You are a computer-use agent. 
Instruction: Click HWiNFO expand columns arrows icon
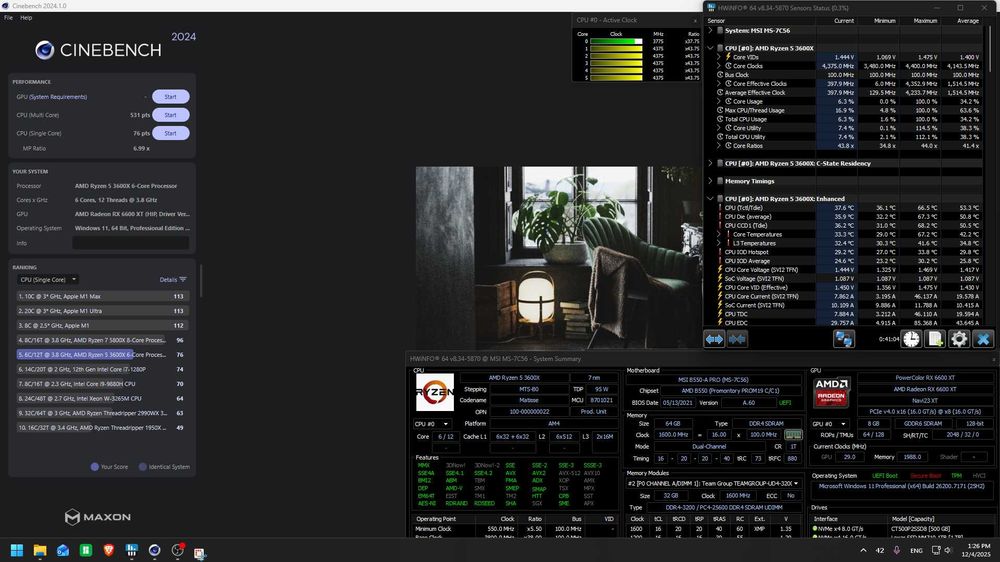[714, 339]
